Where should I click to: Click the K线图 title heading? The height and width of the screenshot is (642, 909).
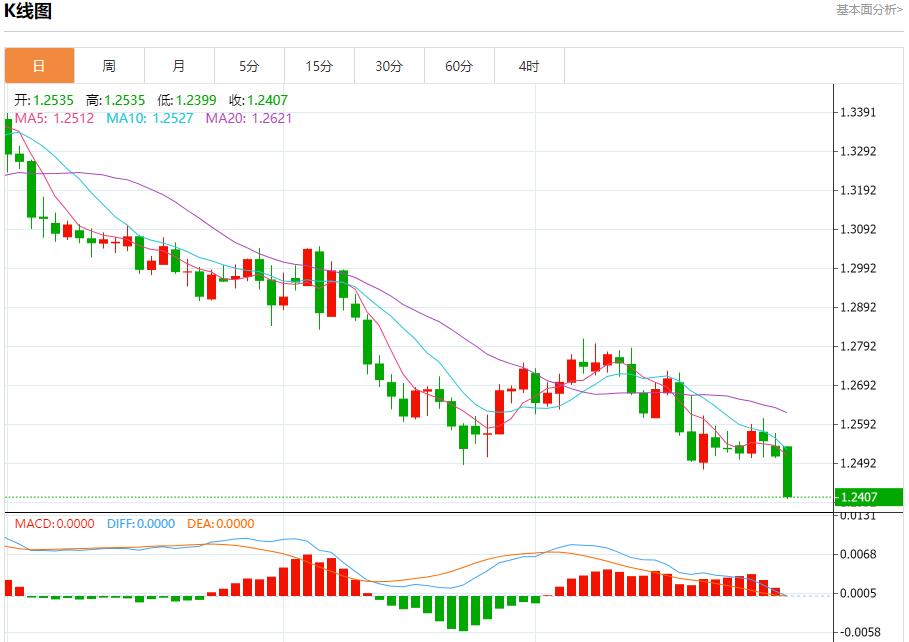[28, 12]
